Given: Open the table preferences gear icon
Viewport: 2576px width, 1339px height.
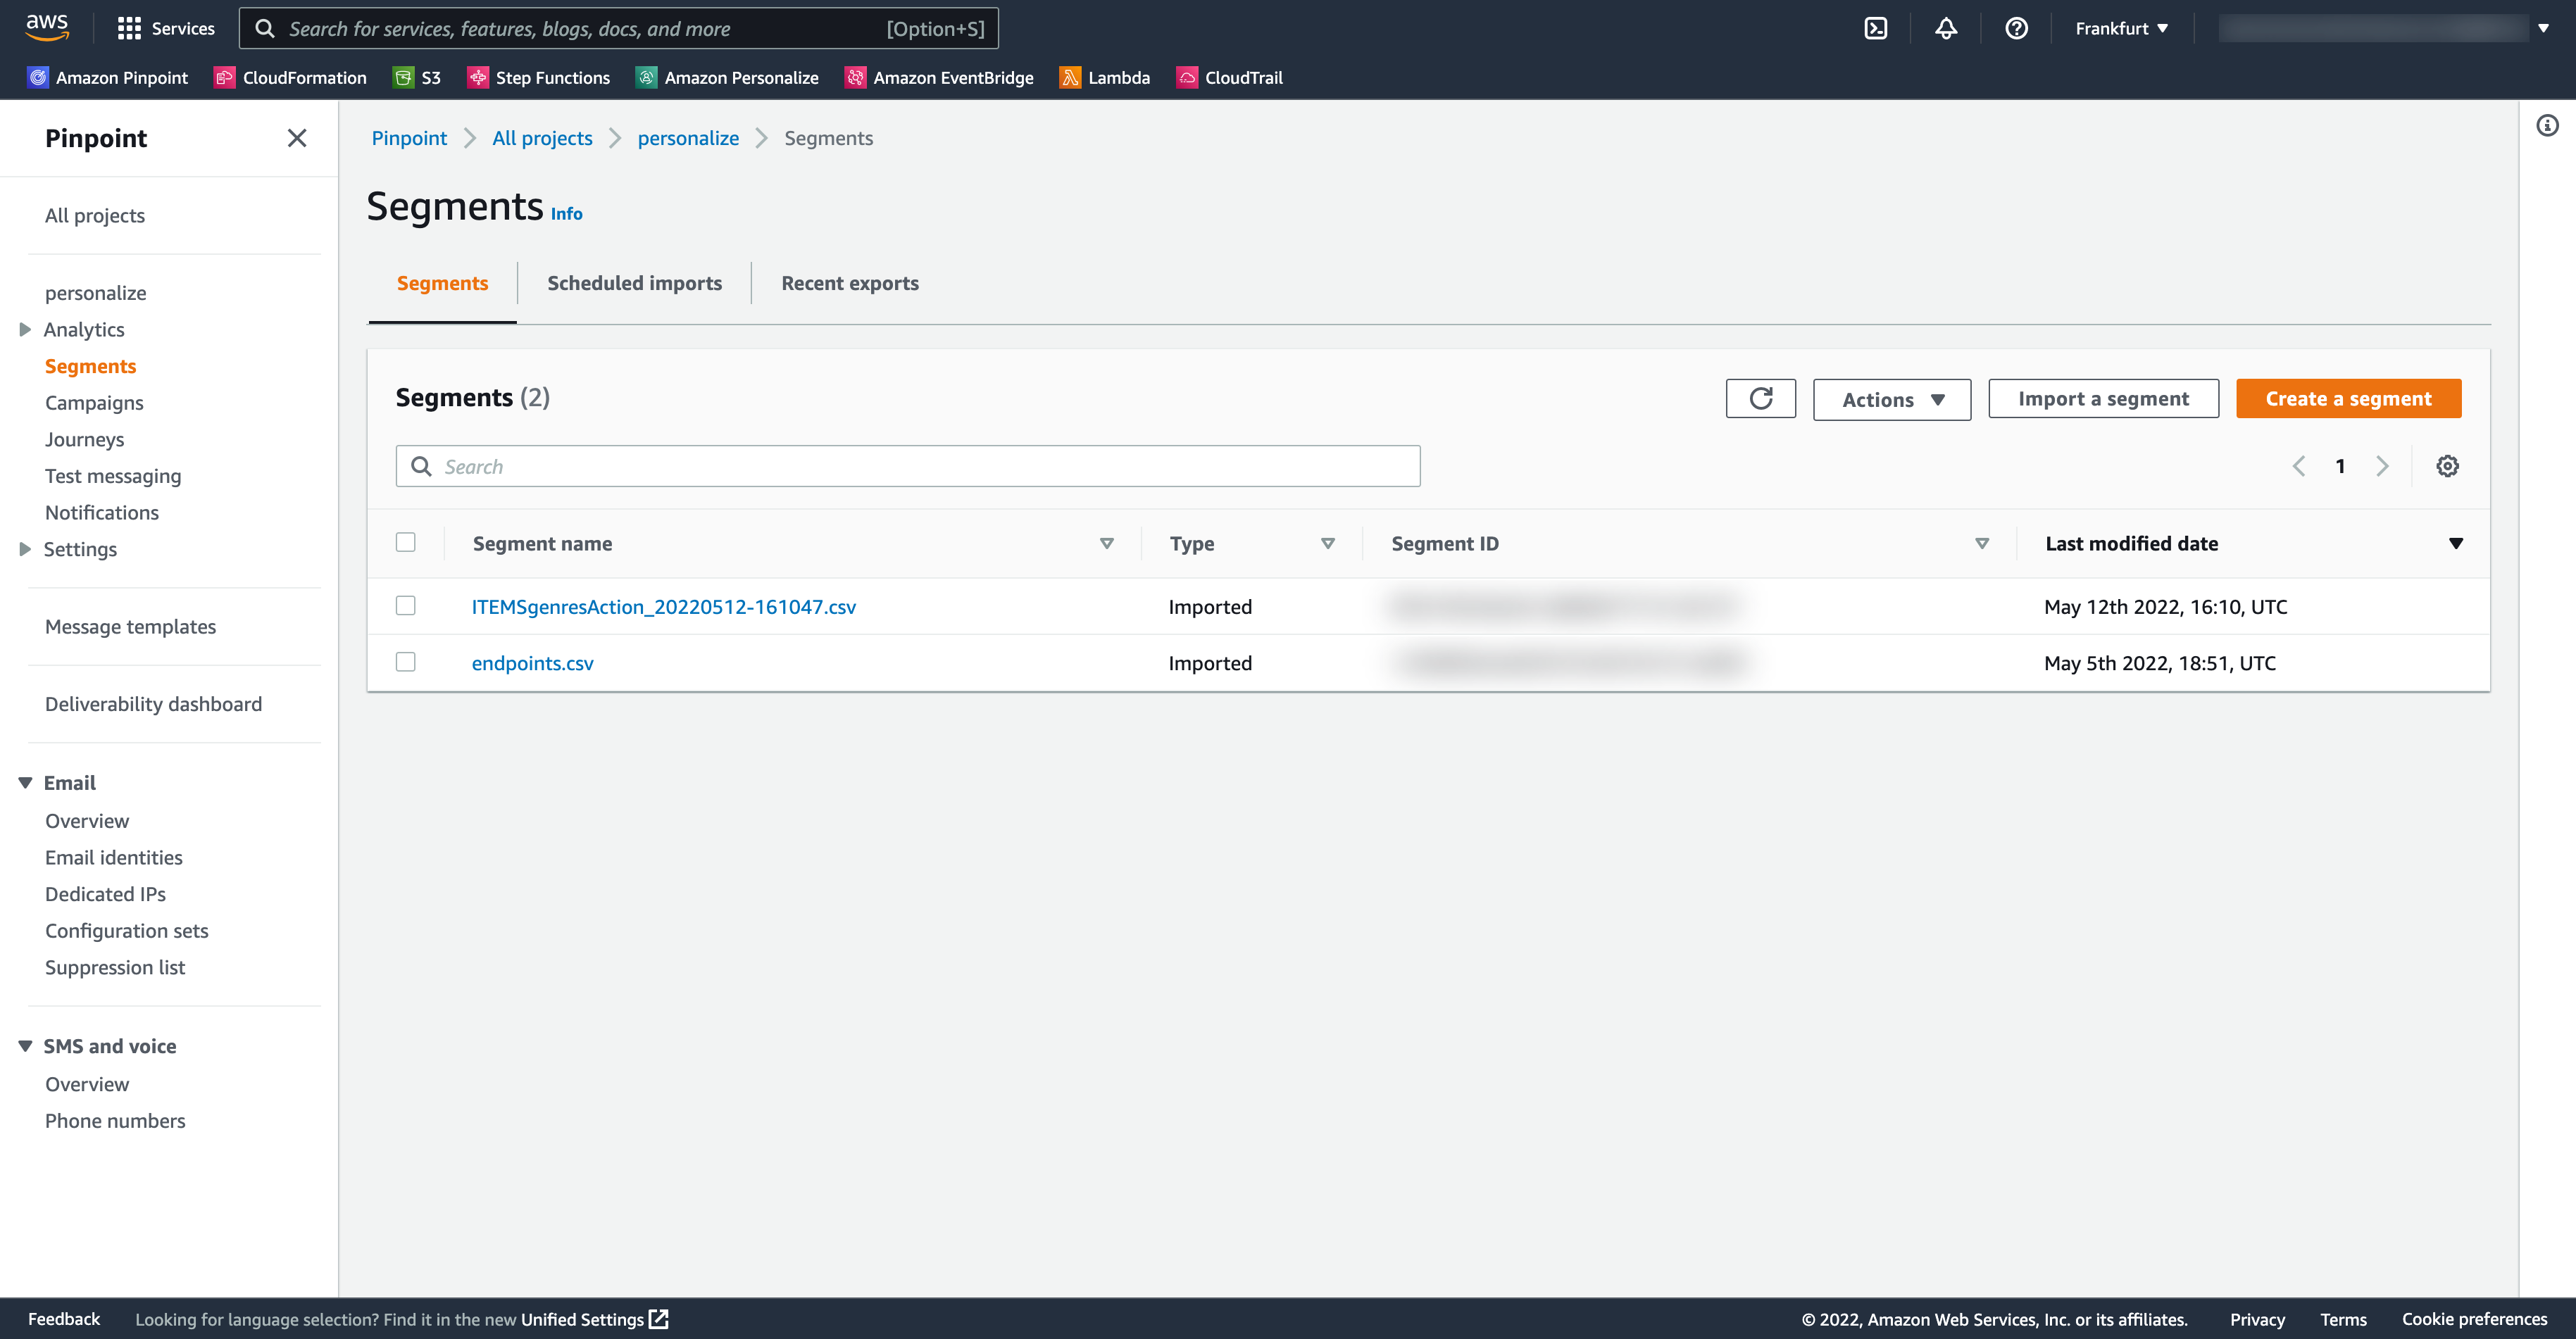Looking at the screenshot, I should coord(2447,466).
